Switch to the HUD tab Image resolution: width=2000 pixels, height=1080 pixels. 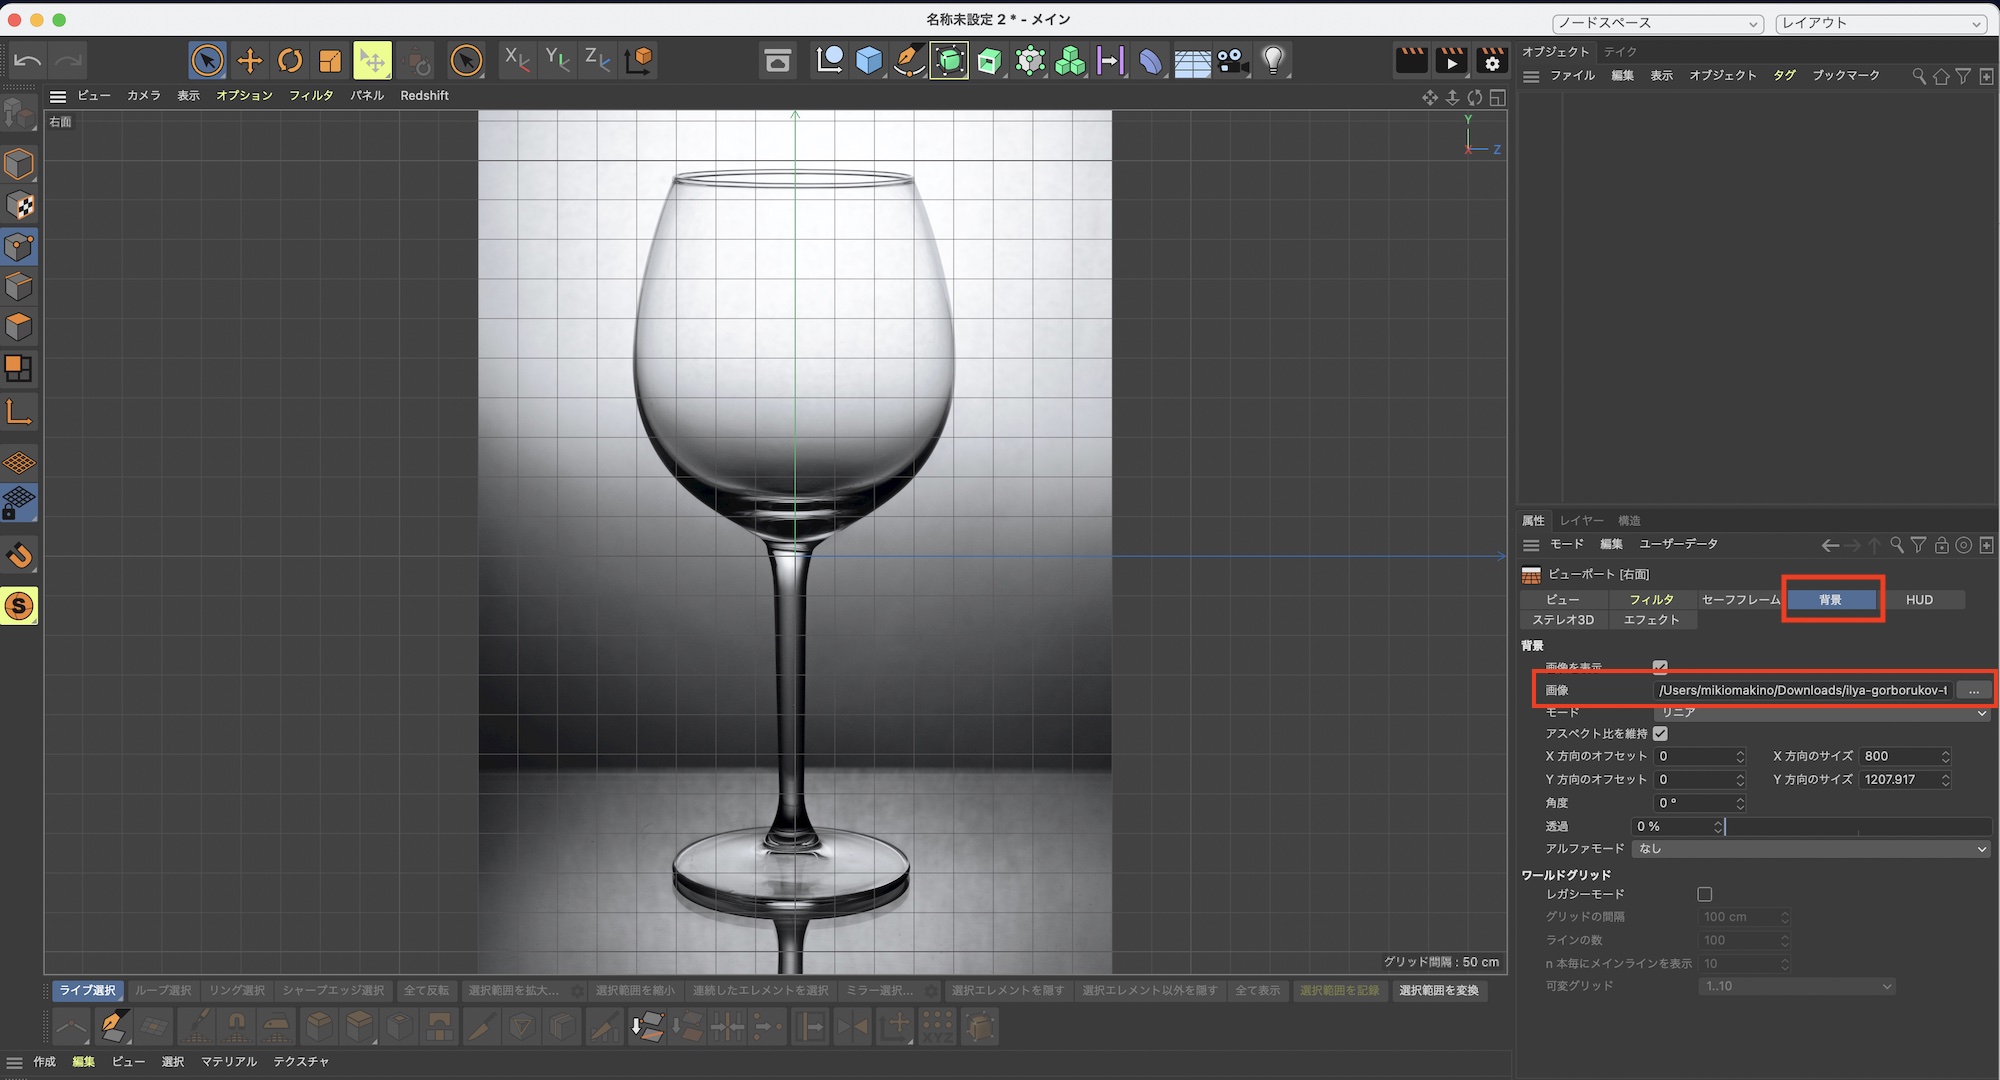coord(1919,600)
